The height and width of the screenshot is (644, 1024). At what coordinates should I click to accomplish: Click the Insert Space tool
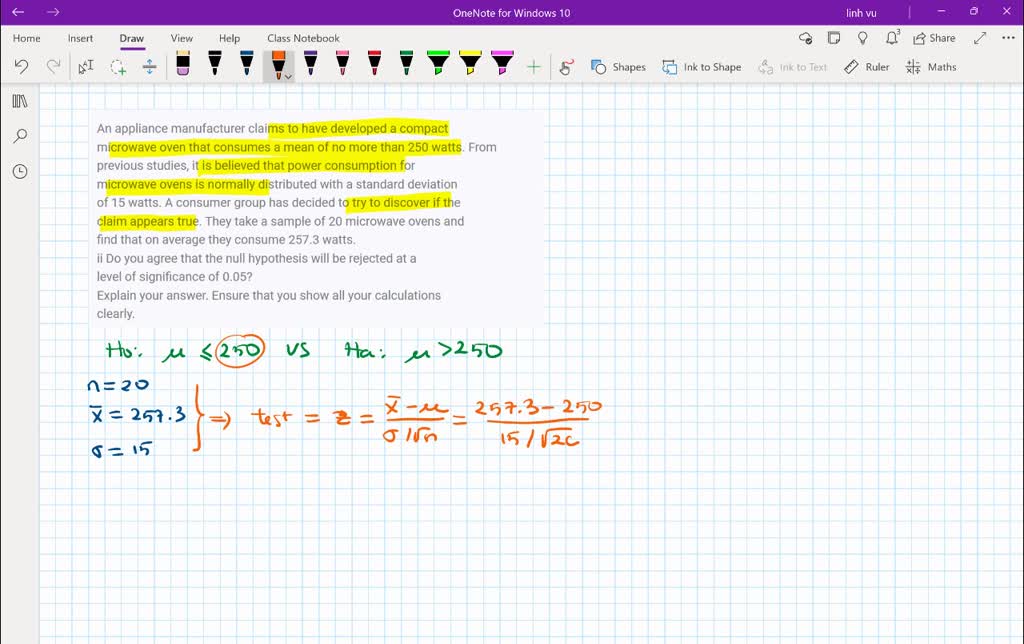point(150,67)
